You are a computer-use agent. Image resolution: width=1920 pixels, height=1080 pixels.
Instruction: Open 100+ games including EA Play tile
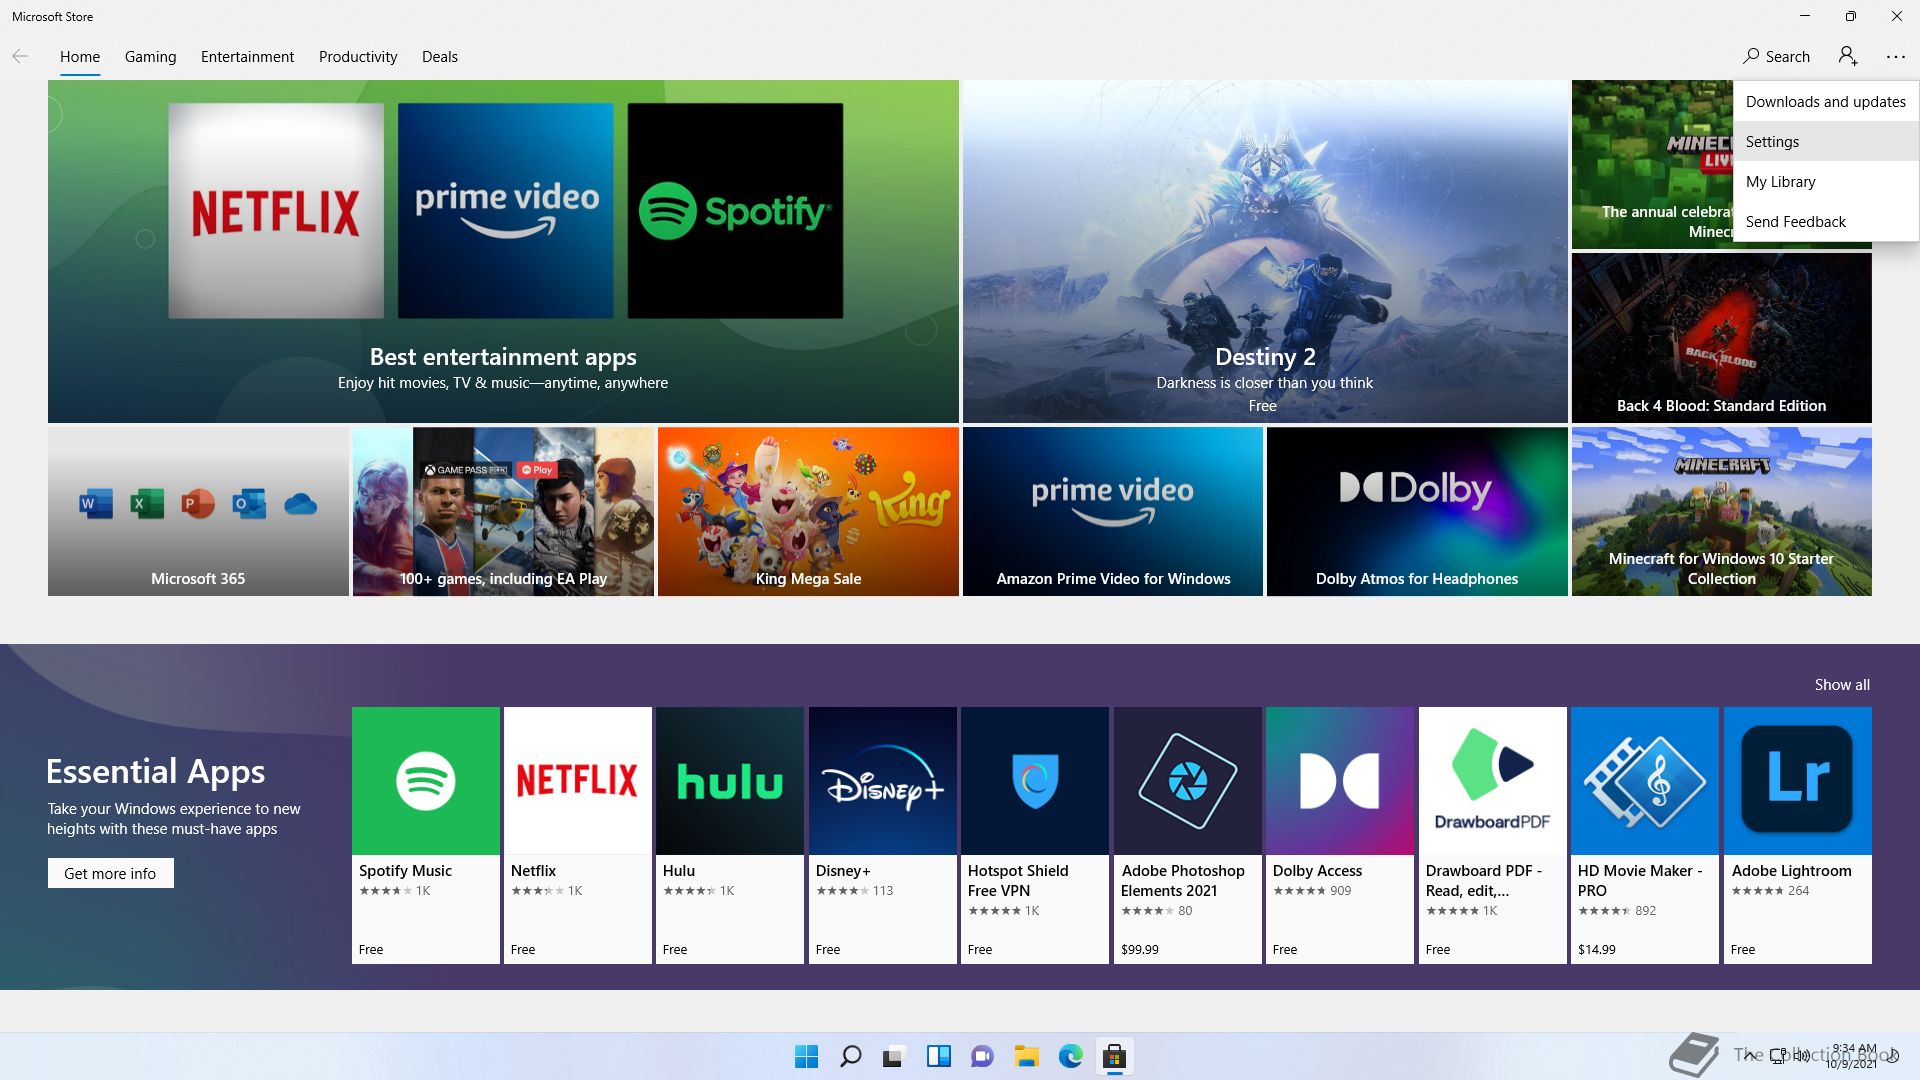coord(503,511)
